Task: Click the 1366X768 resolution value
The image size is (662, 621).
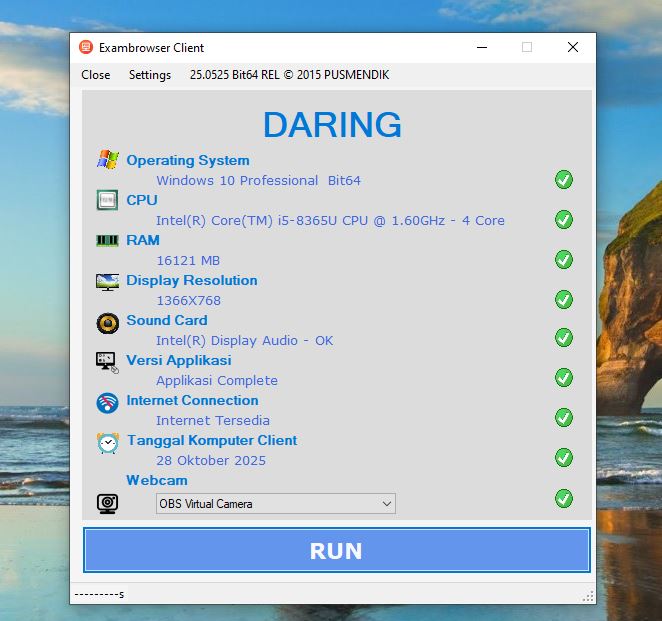Action: [189, 301]
